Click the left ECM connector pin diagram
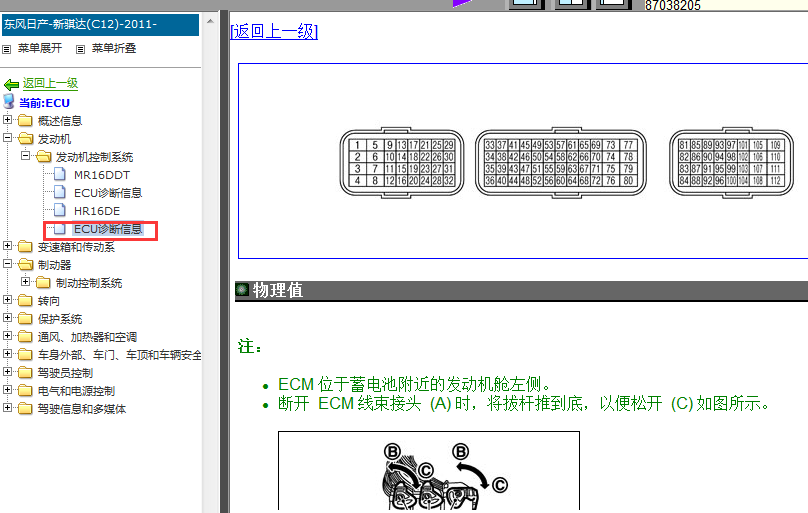Image resolution: width=808 pixels, height=513 pixels. 402,163
